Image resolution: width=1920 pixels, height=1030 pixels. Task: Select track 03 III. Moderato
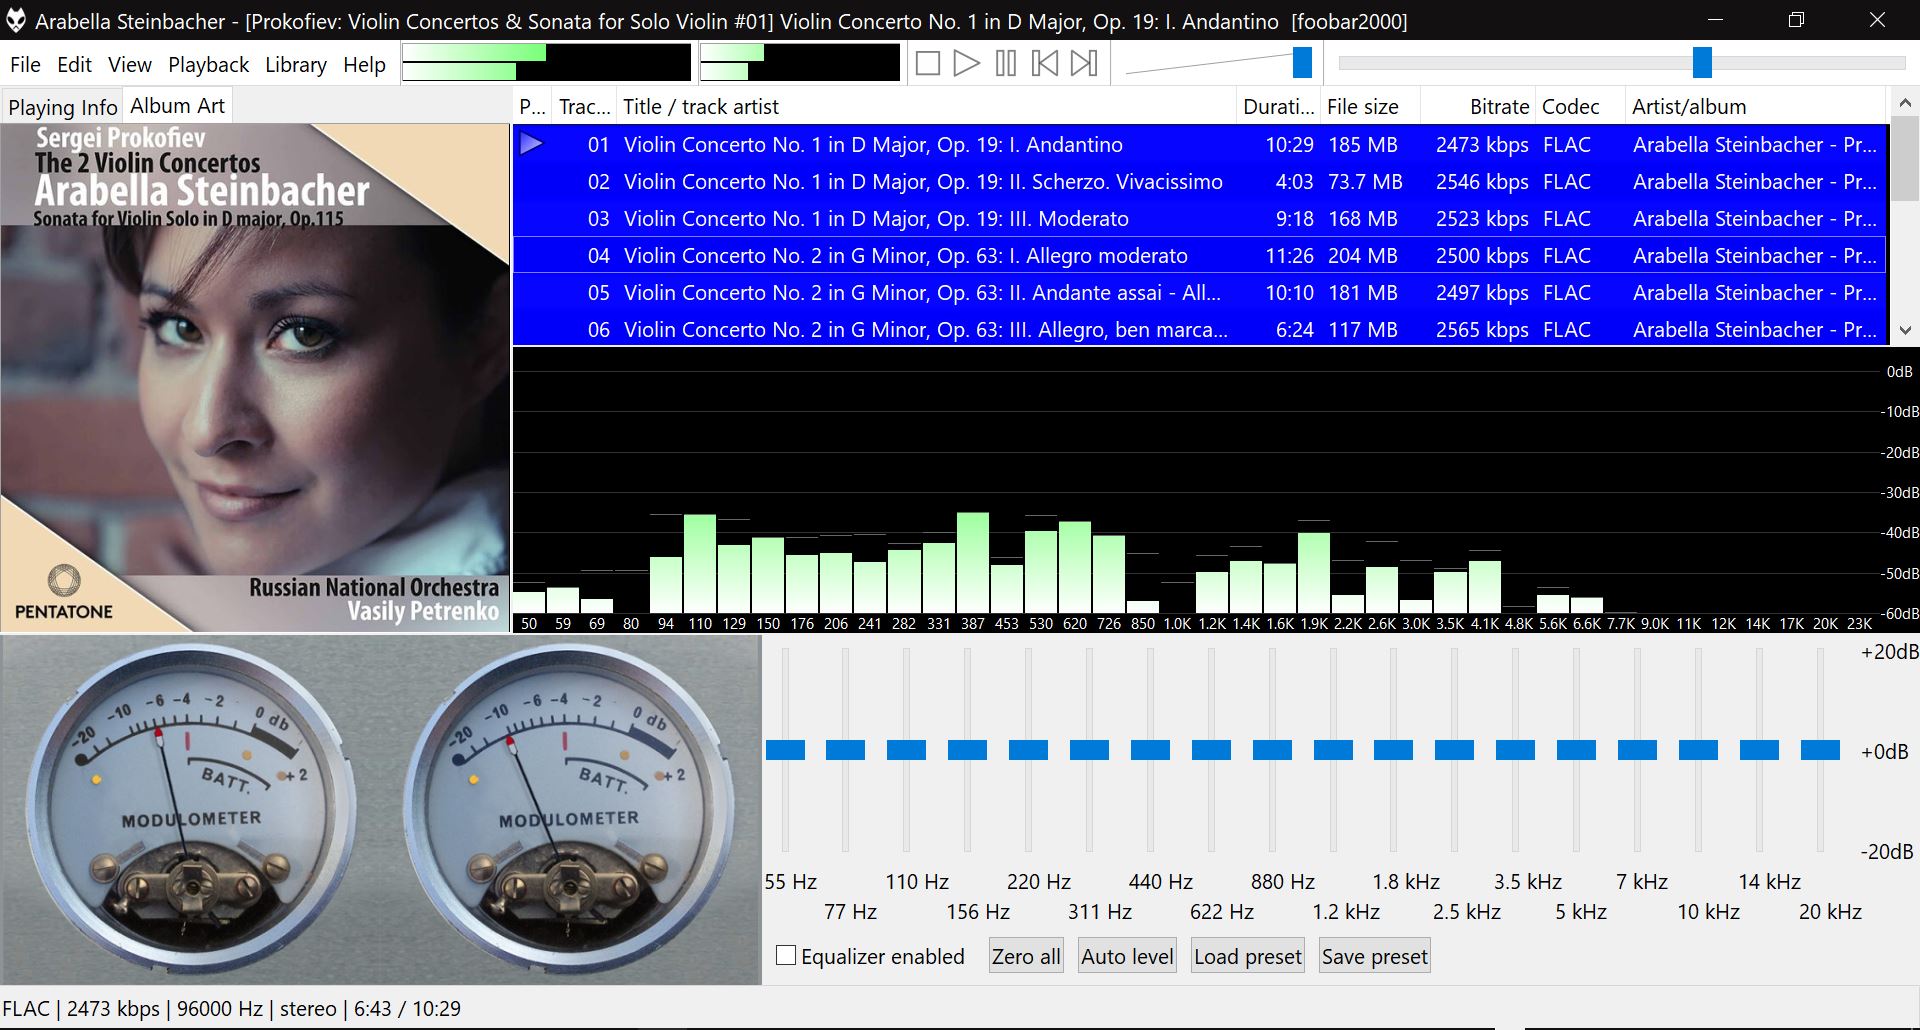1200,219
